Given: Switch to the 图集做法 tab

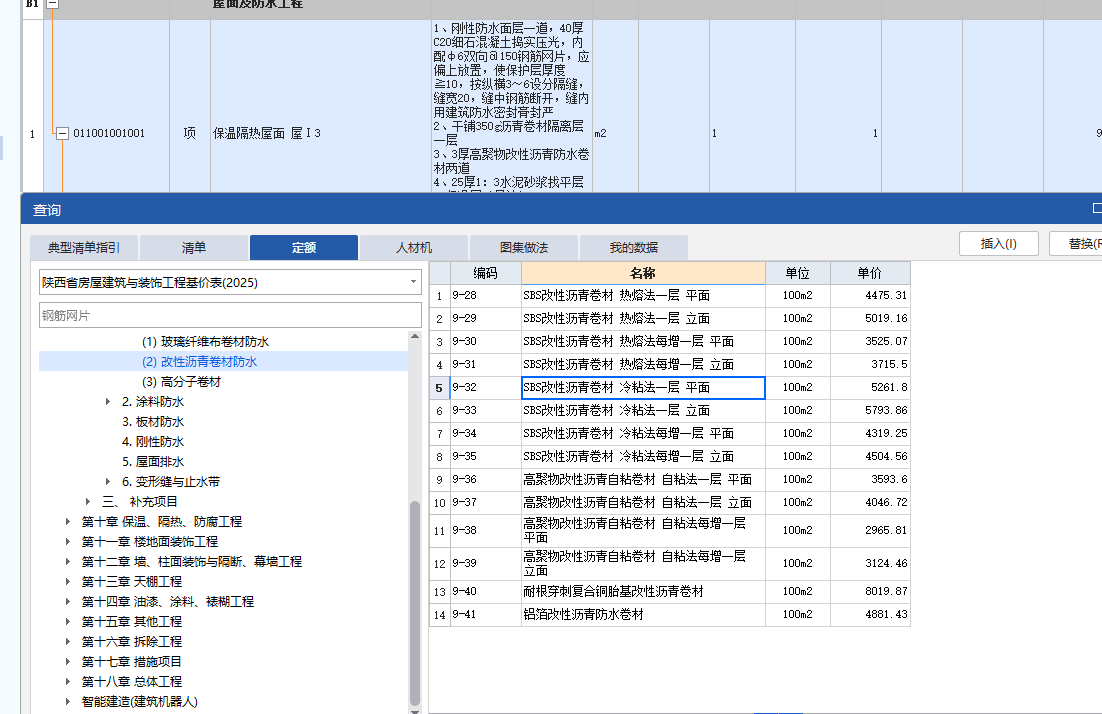Looking at the screenshot, I should coord(523,247).
